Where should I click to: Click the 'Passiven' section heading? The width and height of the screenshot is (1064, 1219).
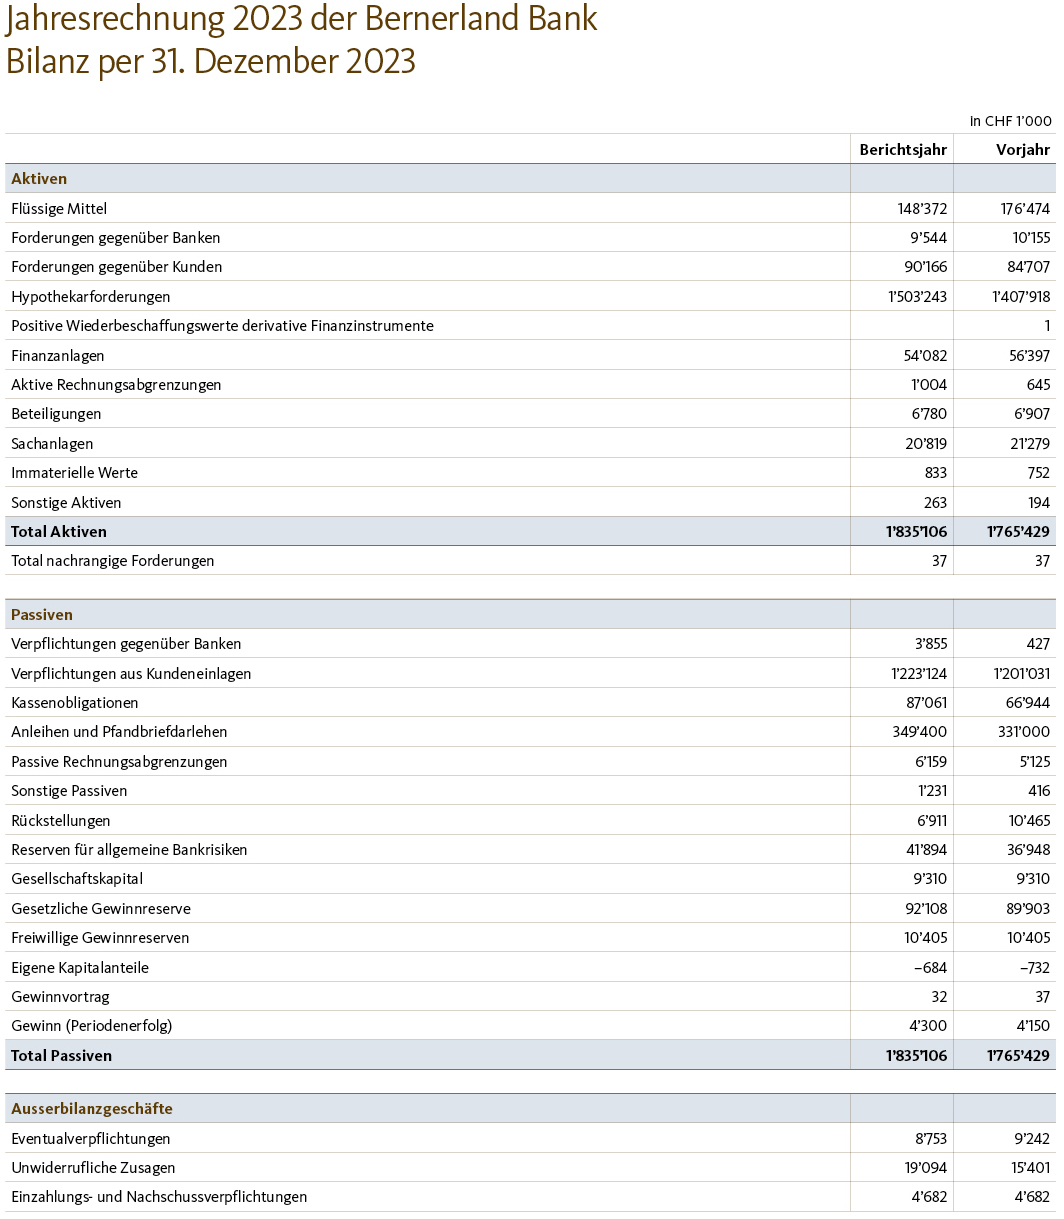coord(42,615)
